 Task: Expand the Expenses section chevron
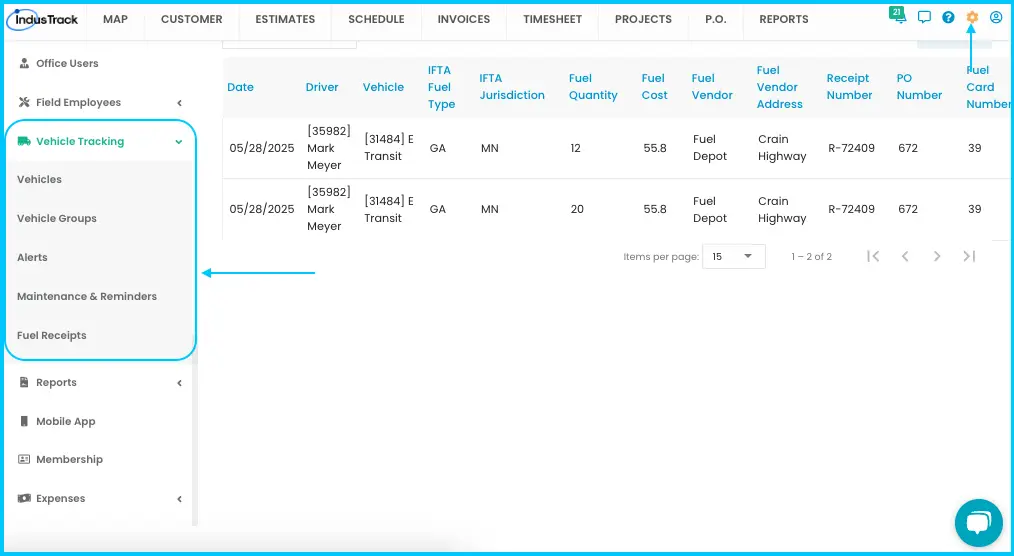coord(179,499)
